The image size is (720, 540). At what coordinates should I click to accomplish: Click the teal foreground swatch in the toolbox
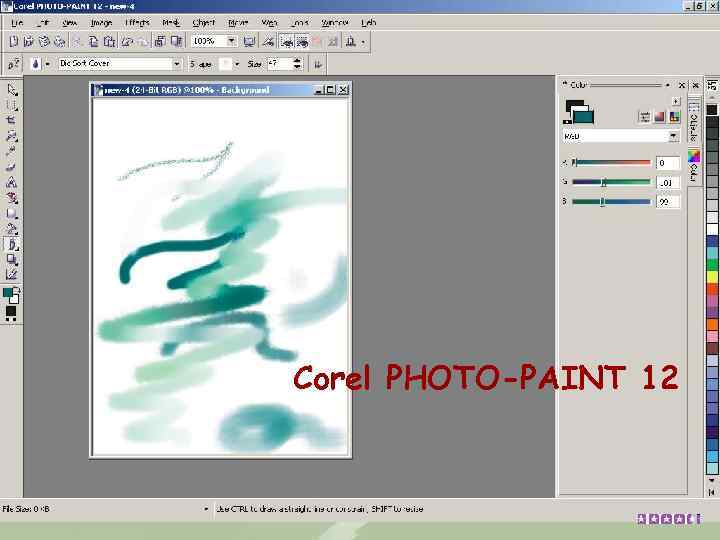point(7,293)
